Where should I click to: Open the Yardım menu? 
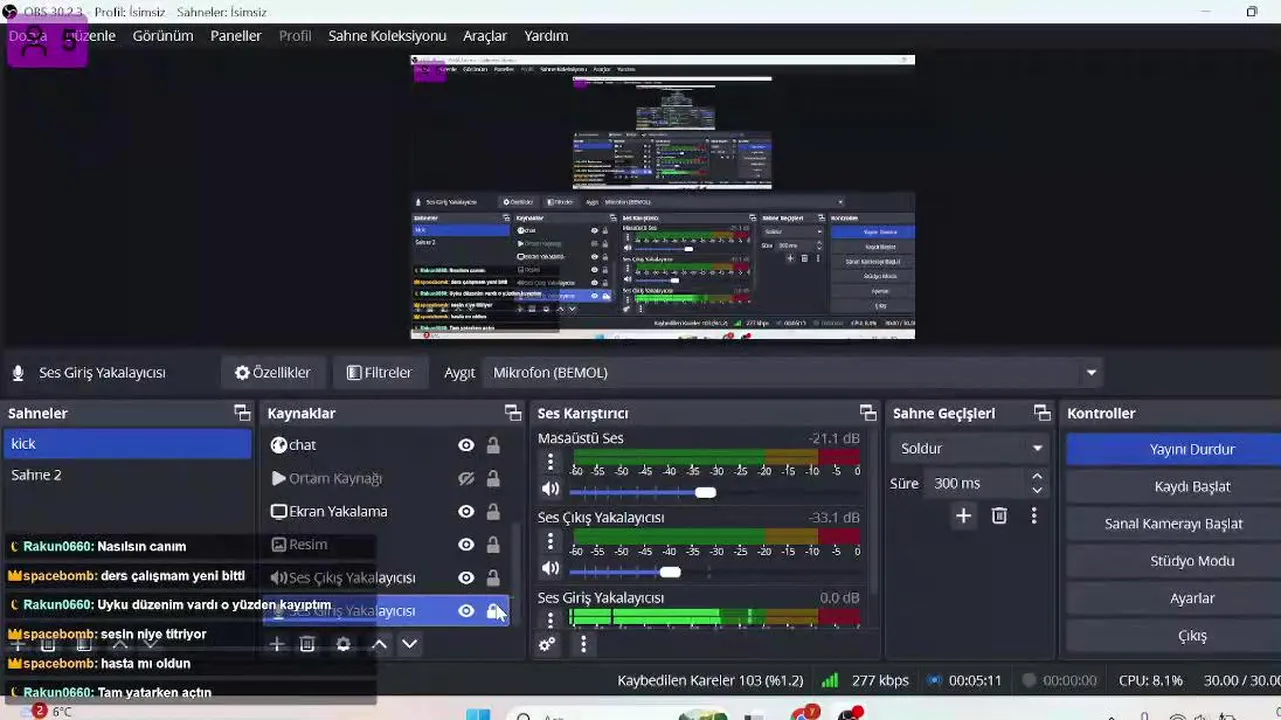[546, 36]
